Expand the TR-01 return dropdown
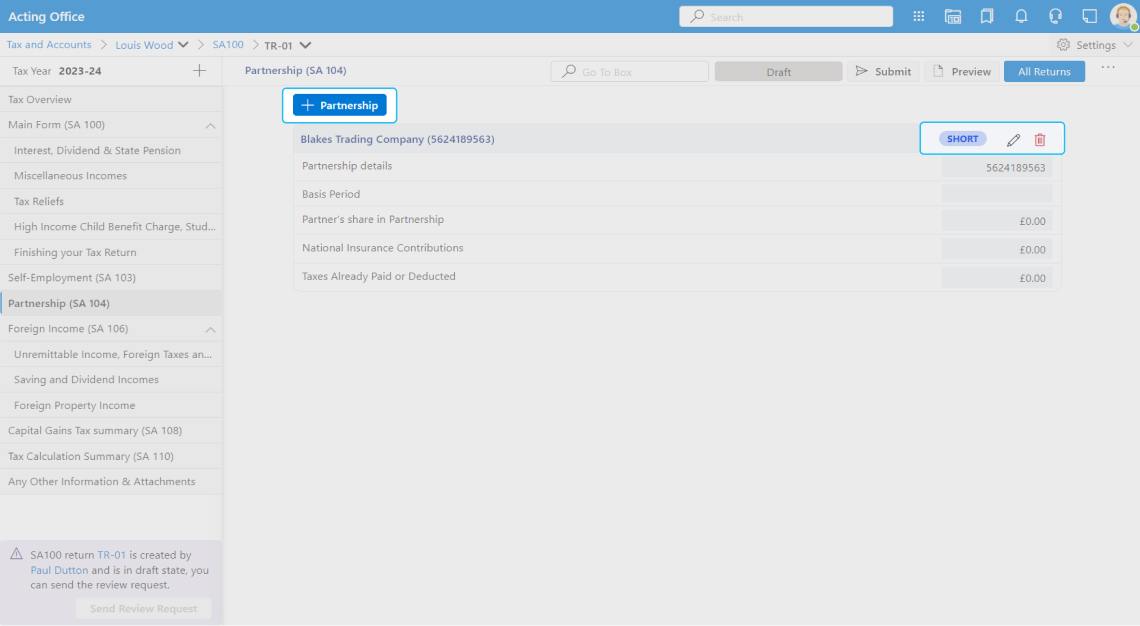The width and height of the screenshot is (1140, 626). coord(305,45)
